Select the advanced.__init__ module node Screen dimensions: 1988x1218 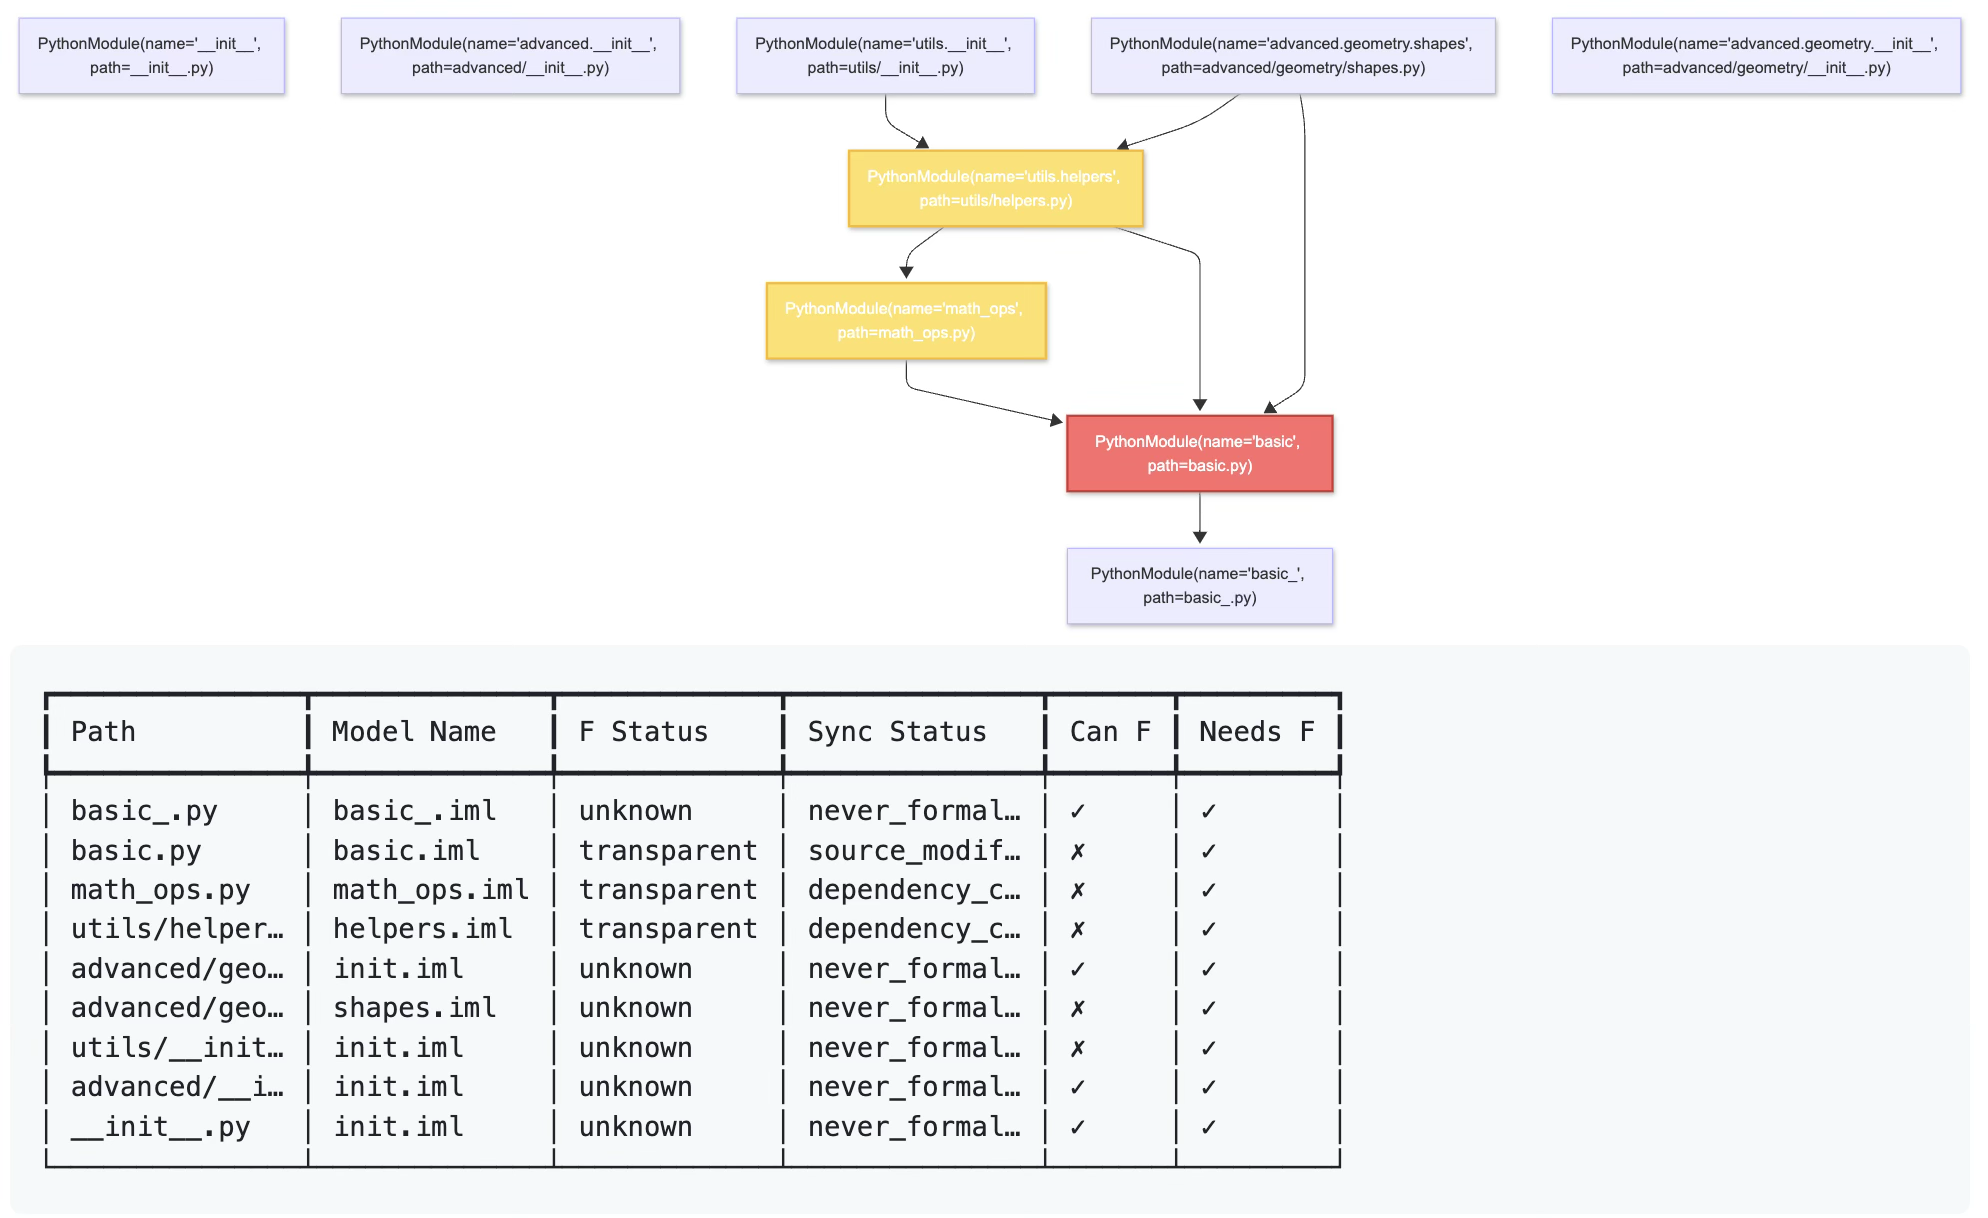point(509,56)
